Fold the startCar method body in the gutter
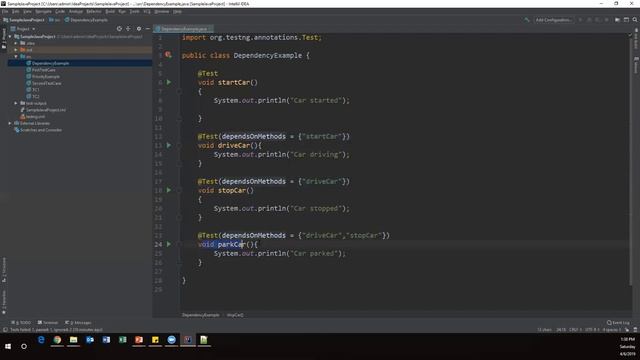This screenshot has height=360, width=640. click(179, 91)
